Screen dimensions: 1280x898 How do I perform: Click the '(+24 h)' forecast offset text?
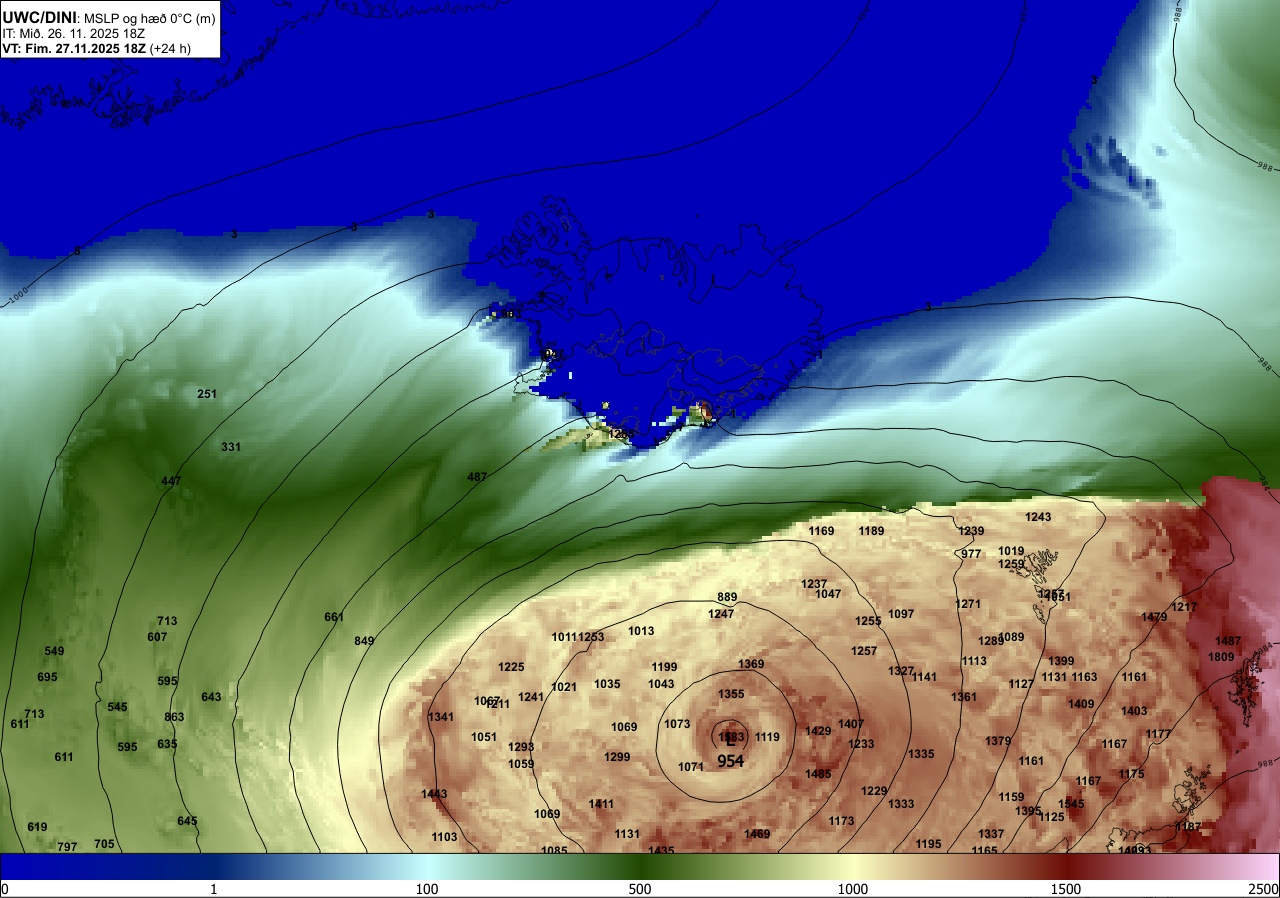tap(170, 48)
